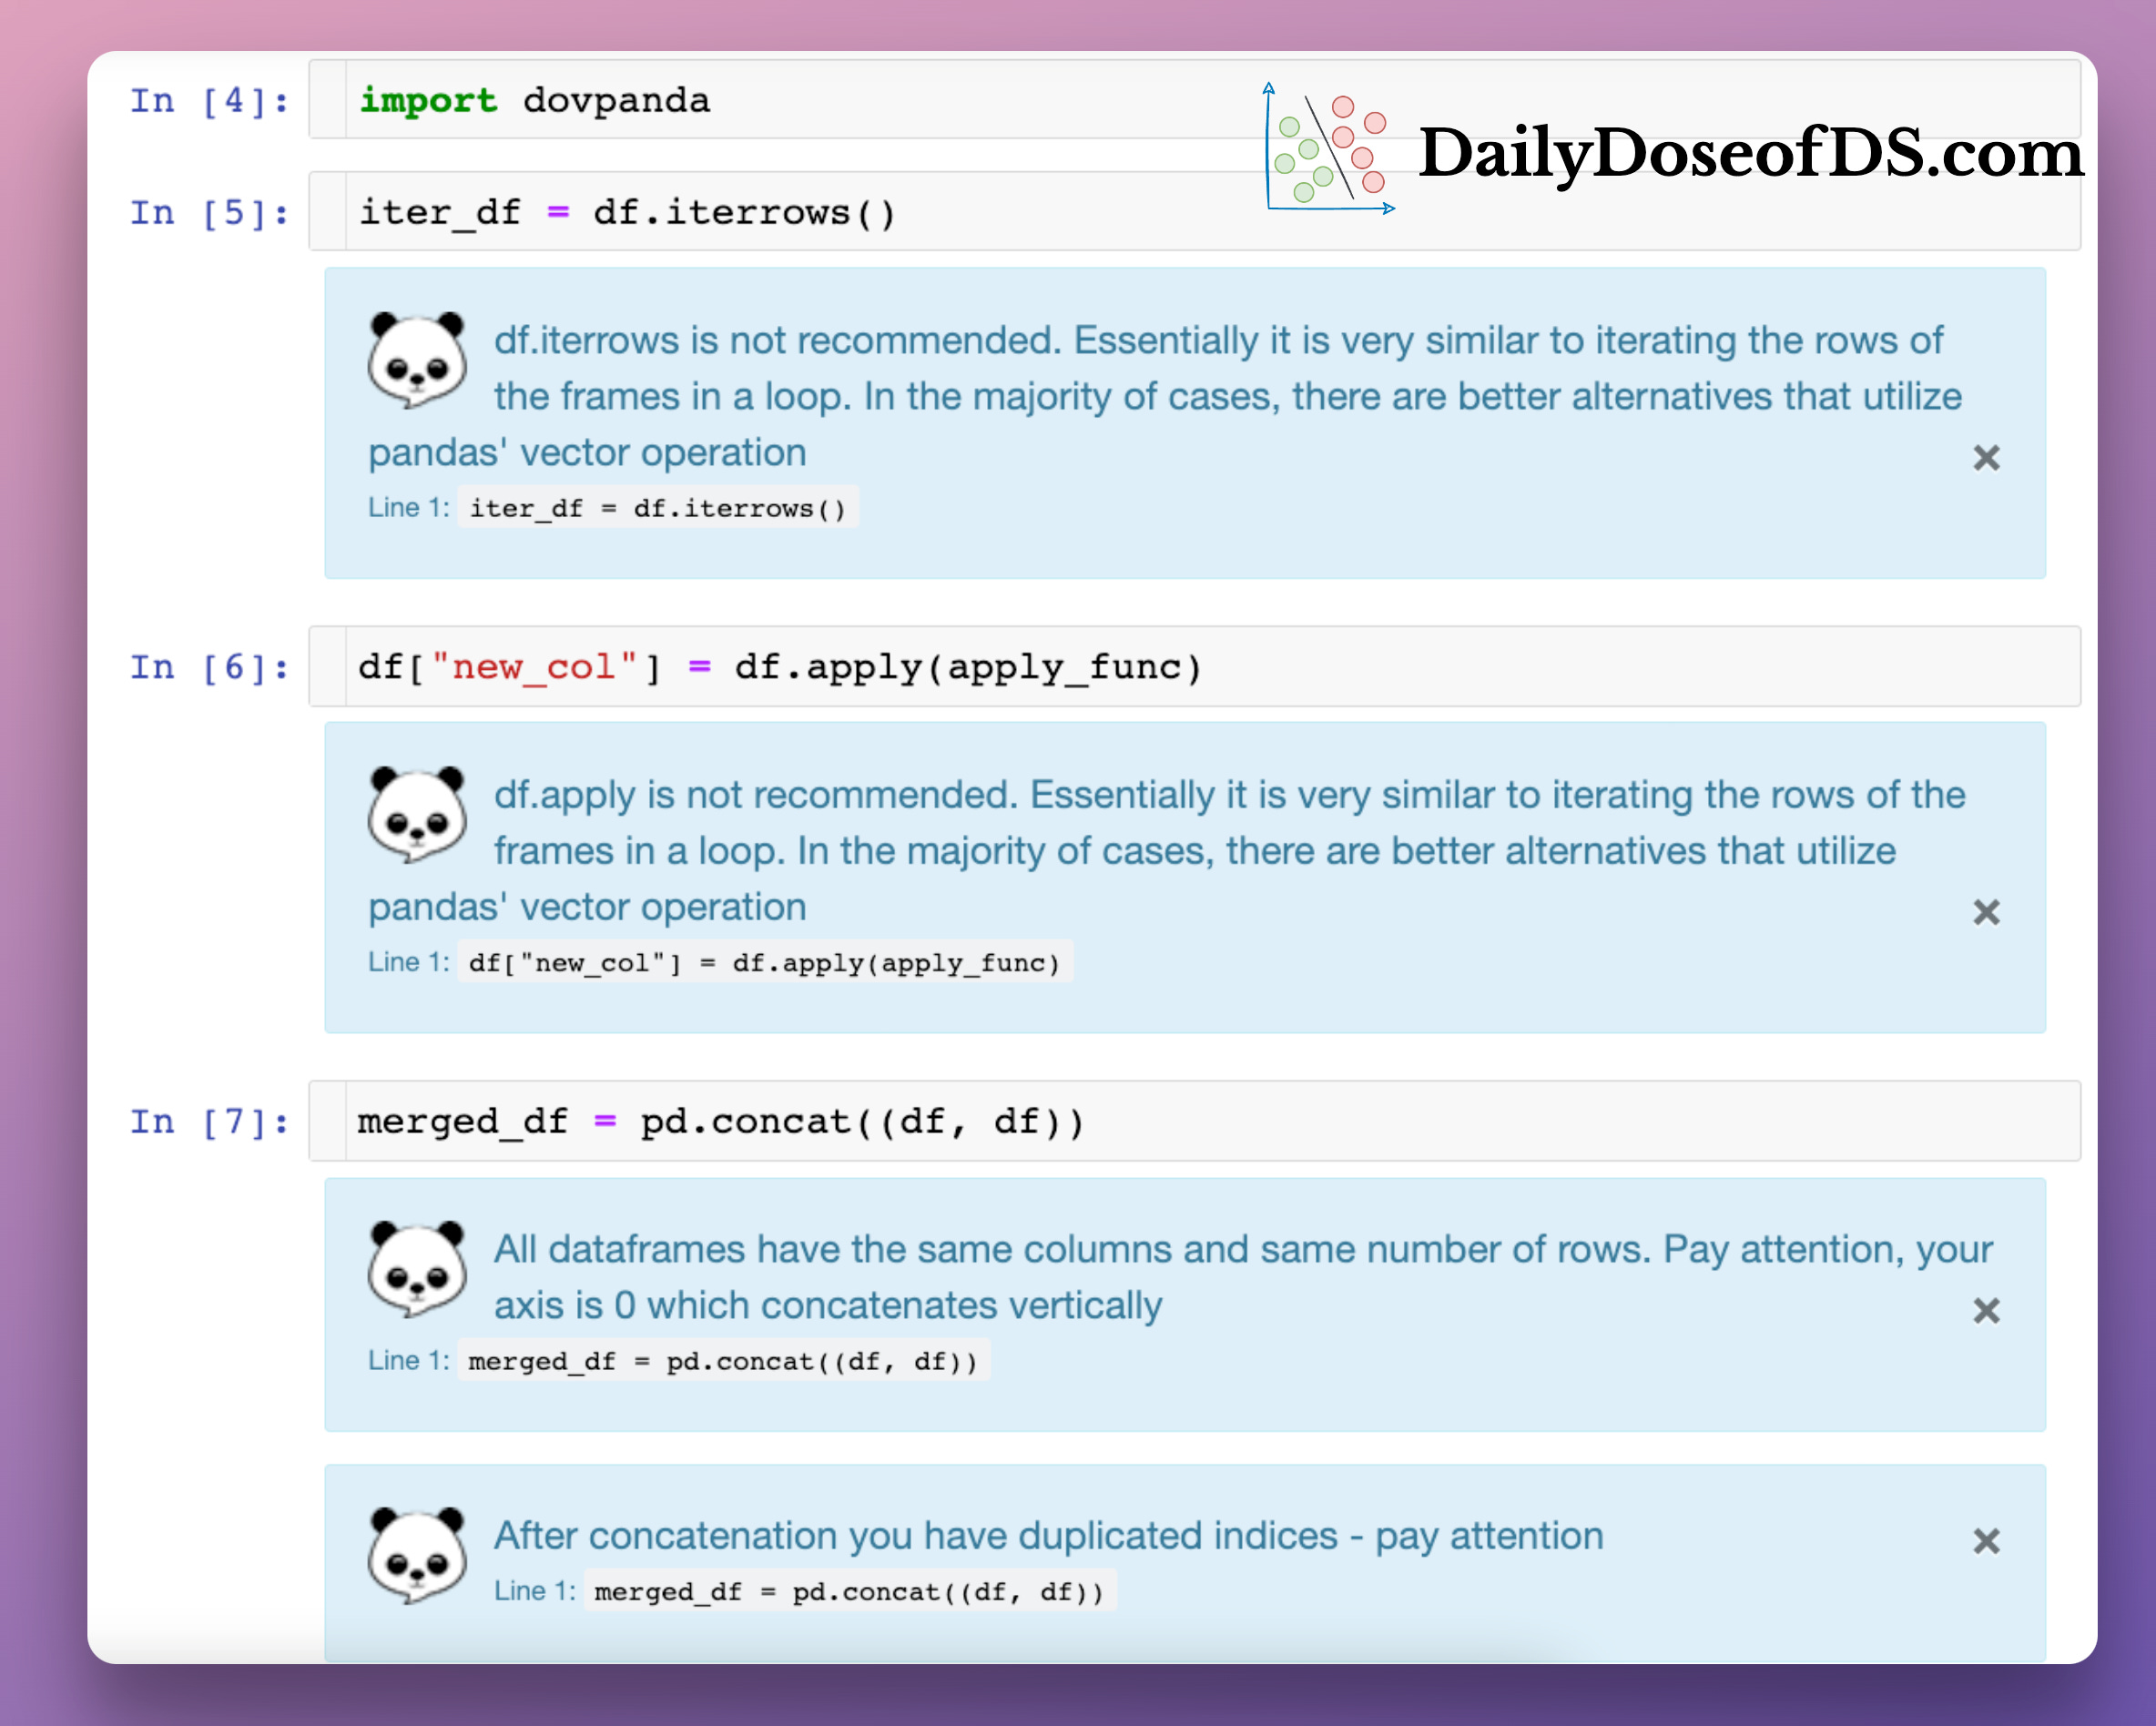Select the In [4] cell prompt
The image size is (2156, 1726).
207,100
